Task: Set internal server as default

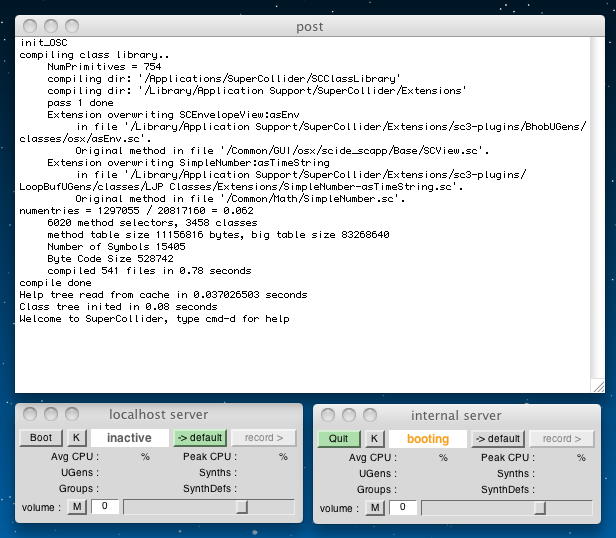Action: pos(498,439)
